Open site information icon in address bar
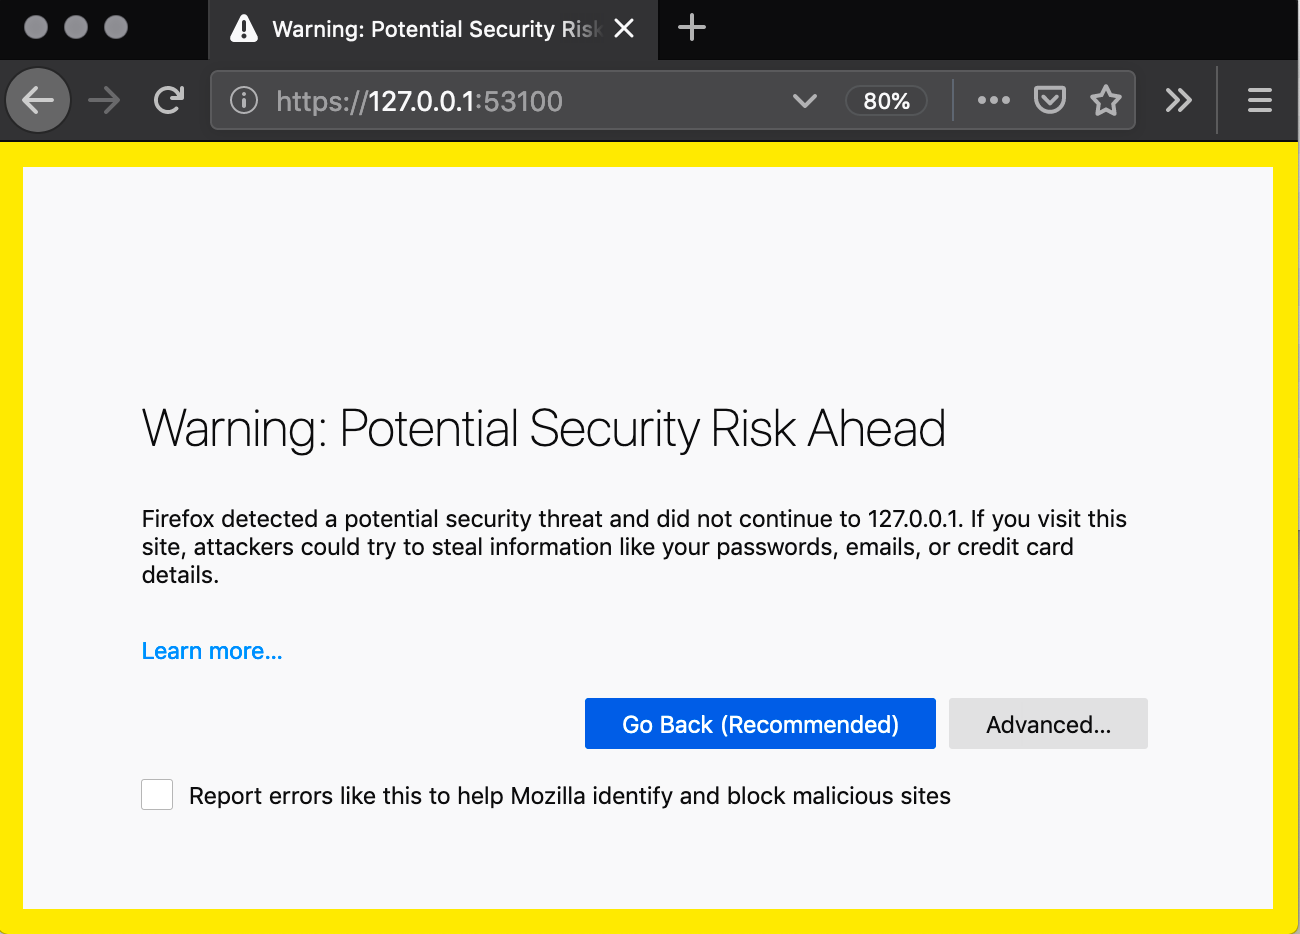The width and height of the screenshot is (1300, 934). coord(244,100)
